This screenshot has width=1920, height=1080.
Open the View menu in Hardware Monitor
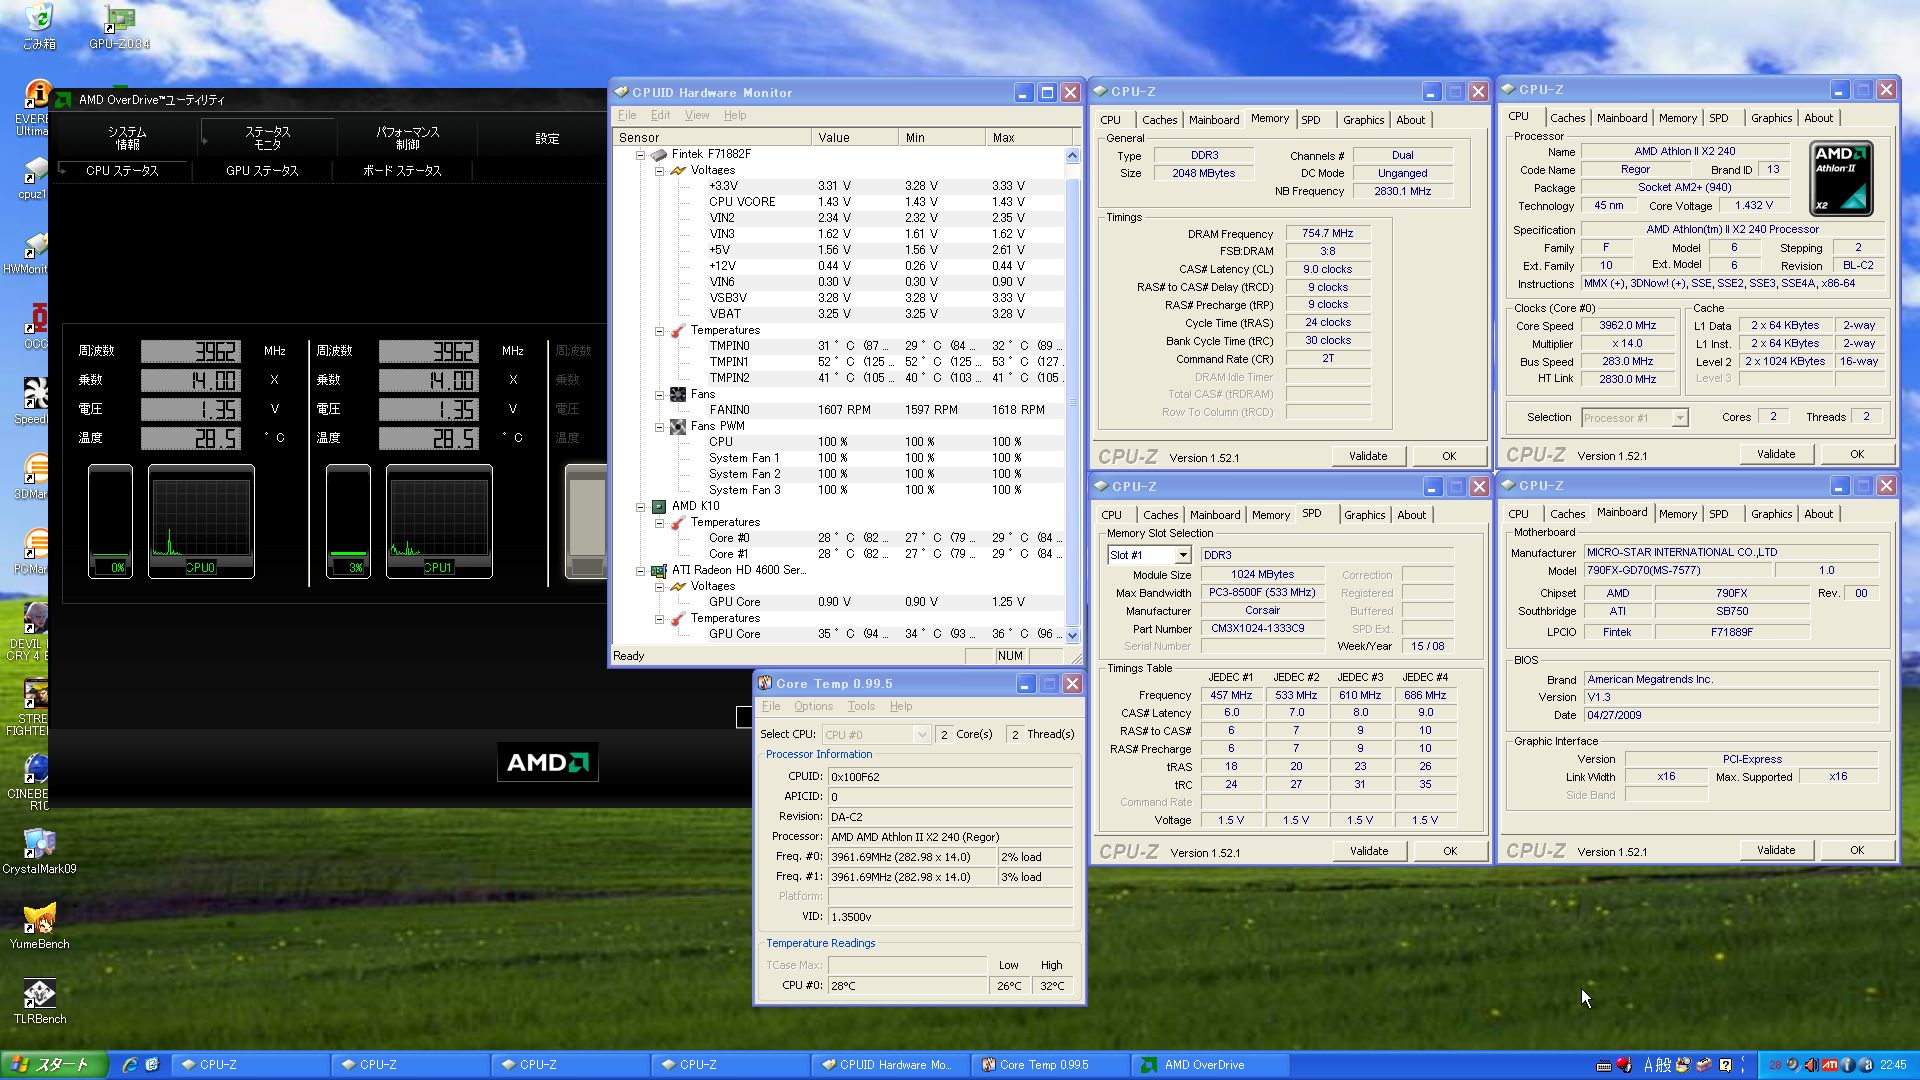pos(696,115)
